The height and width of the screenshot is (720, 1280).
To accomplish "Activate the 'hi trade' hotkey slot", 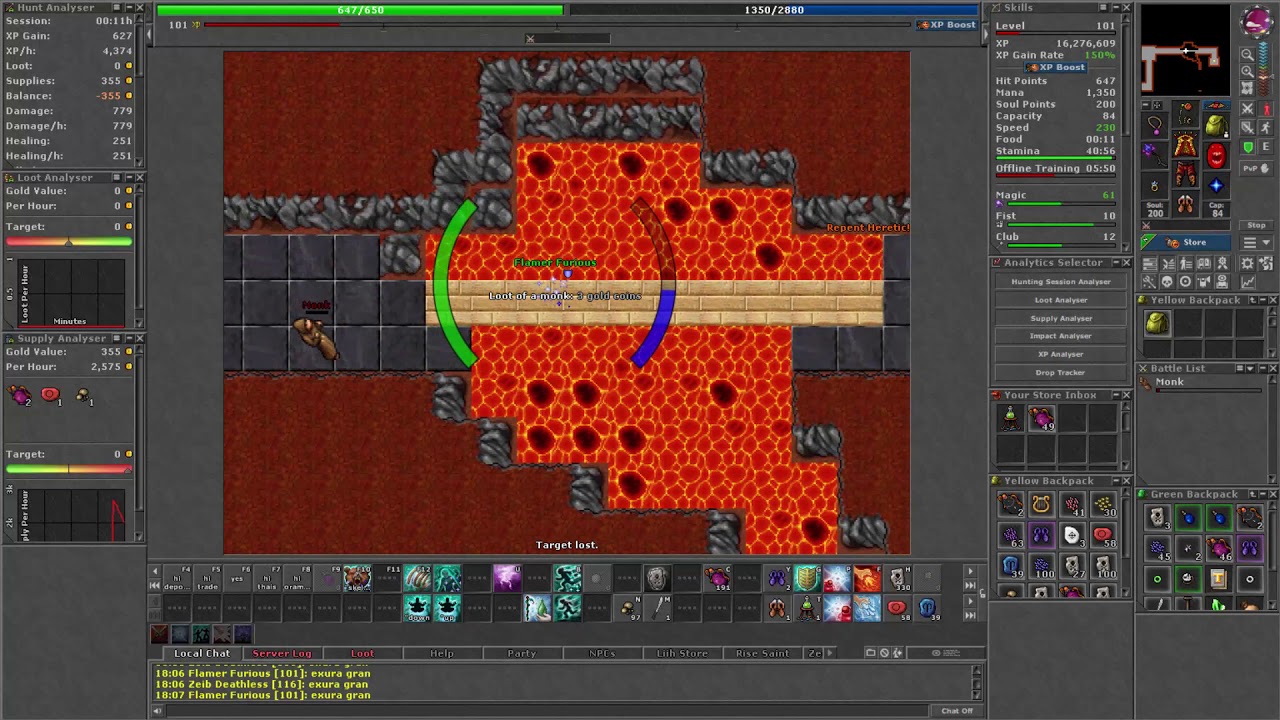I will tap(207, 577).
